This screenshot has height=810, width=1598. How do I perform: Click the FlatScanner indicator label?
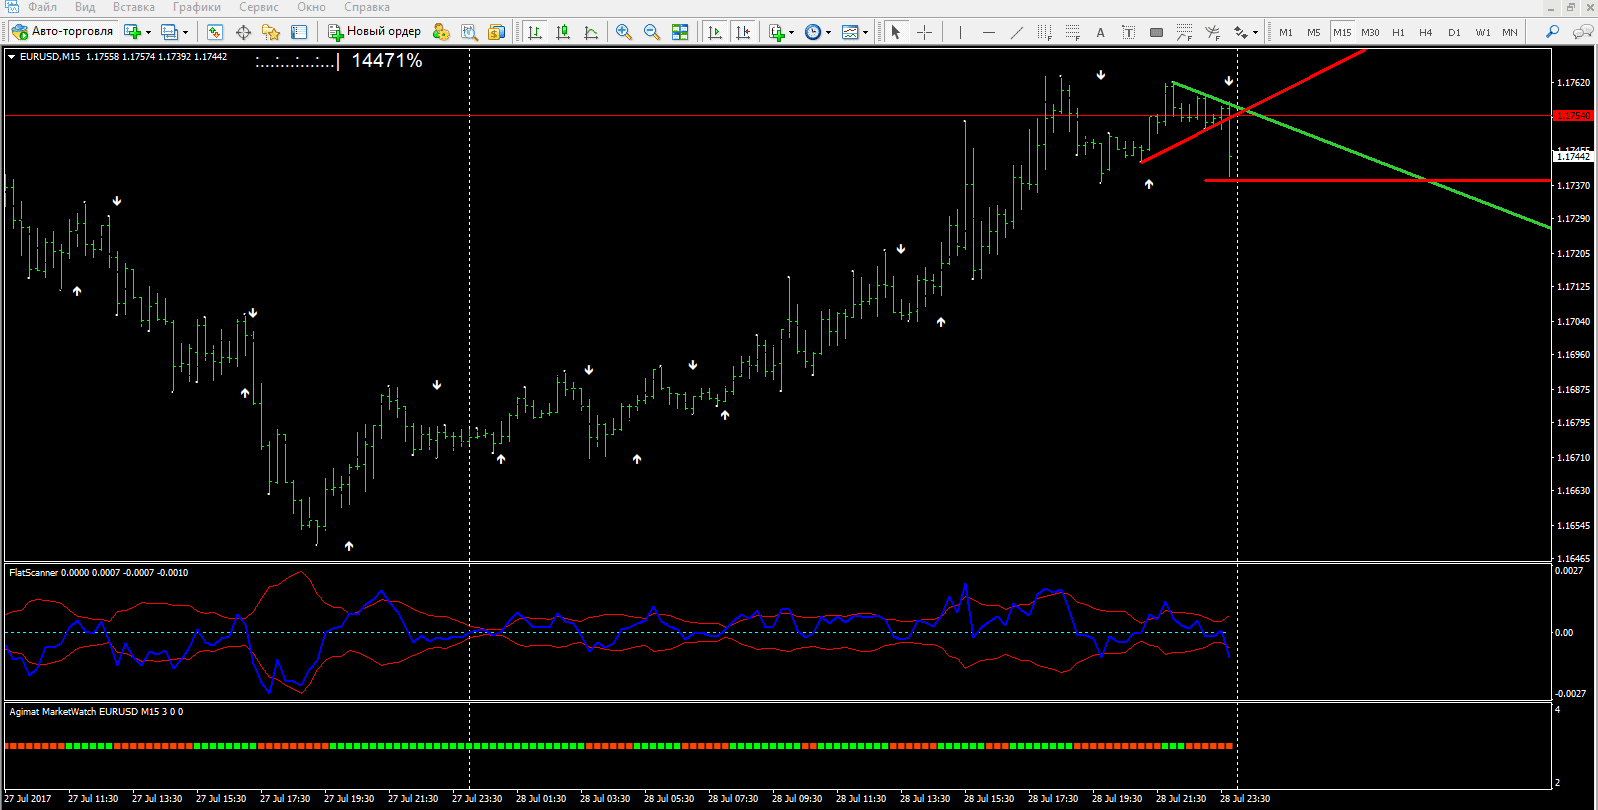(98, 573)
